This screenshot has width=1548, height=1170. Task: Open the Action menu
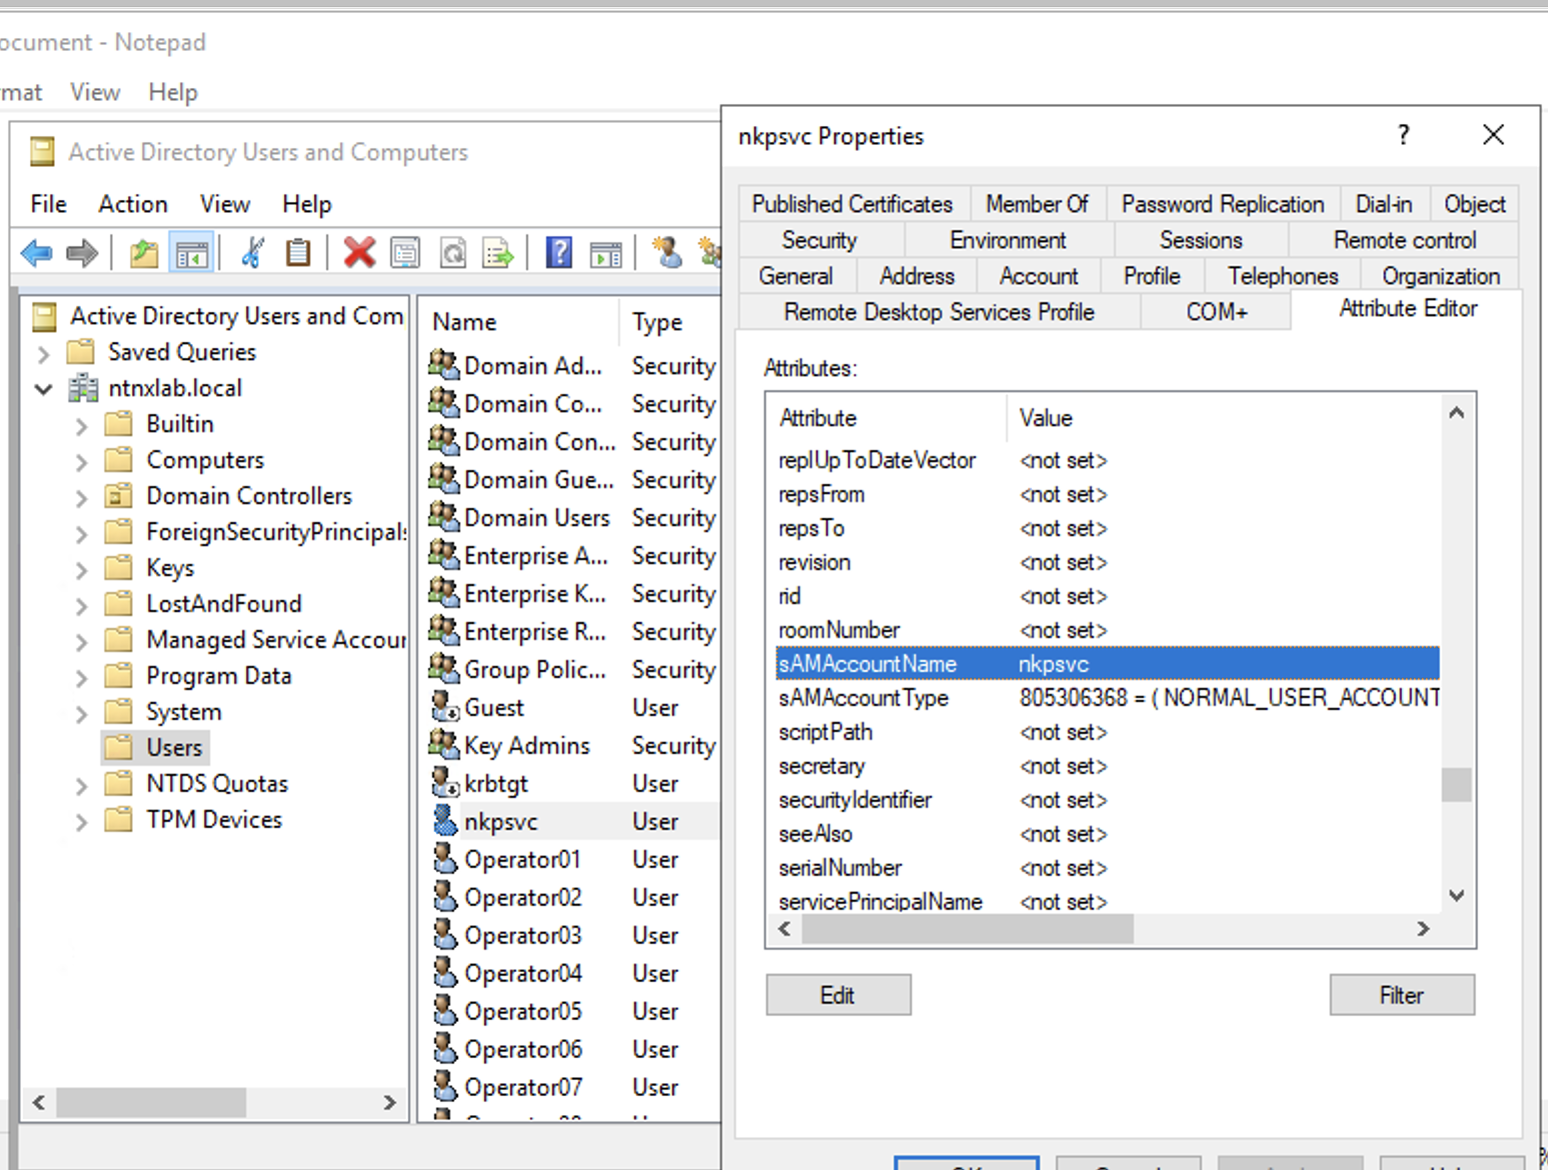[x=133, y=204]
